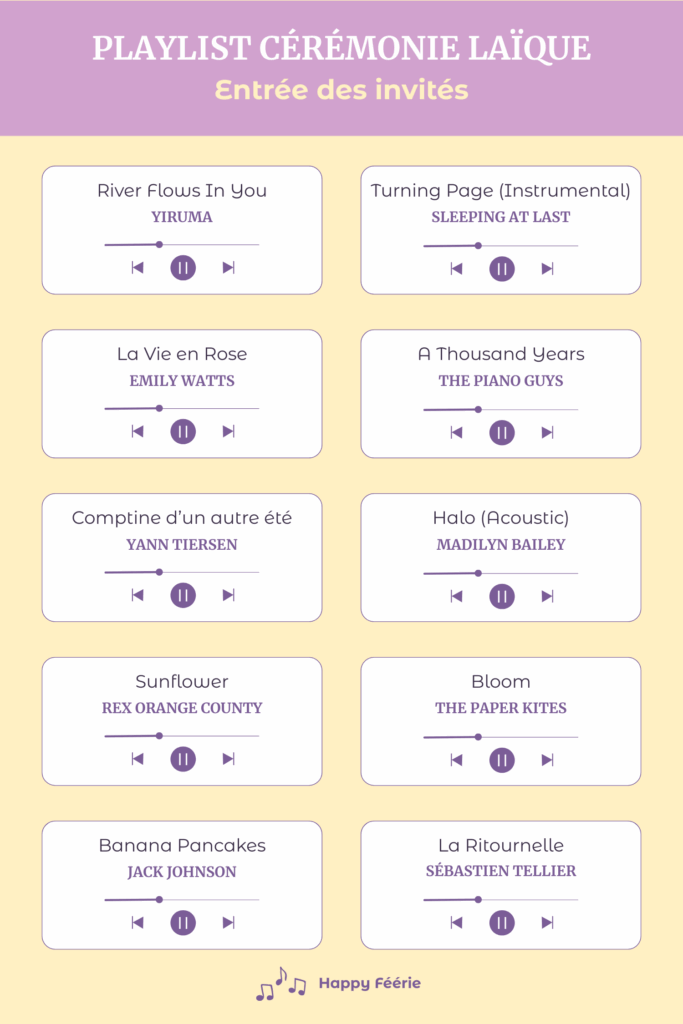
Task: Open the THE PAPER KITES artist label
Action: click(501, 708)
